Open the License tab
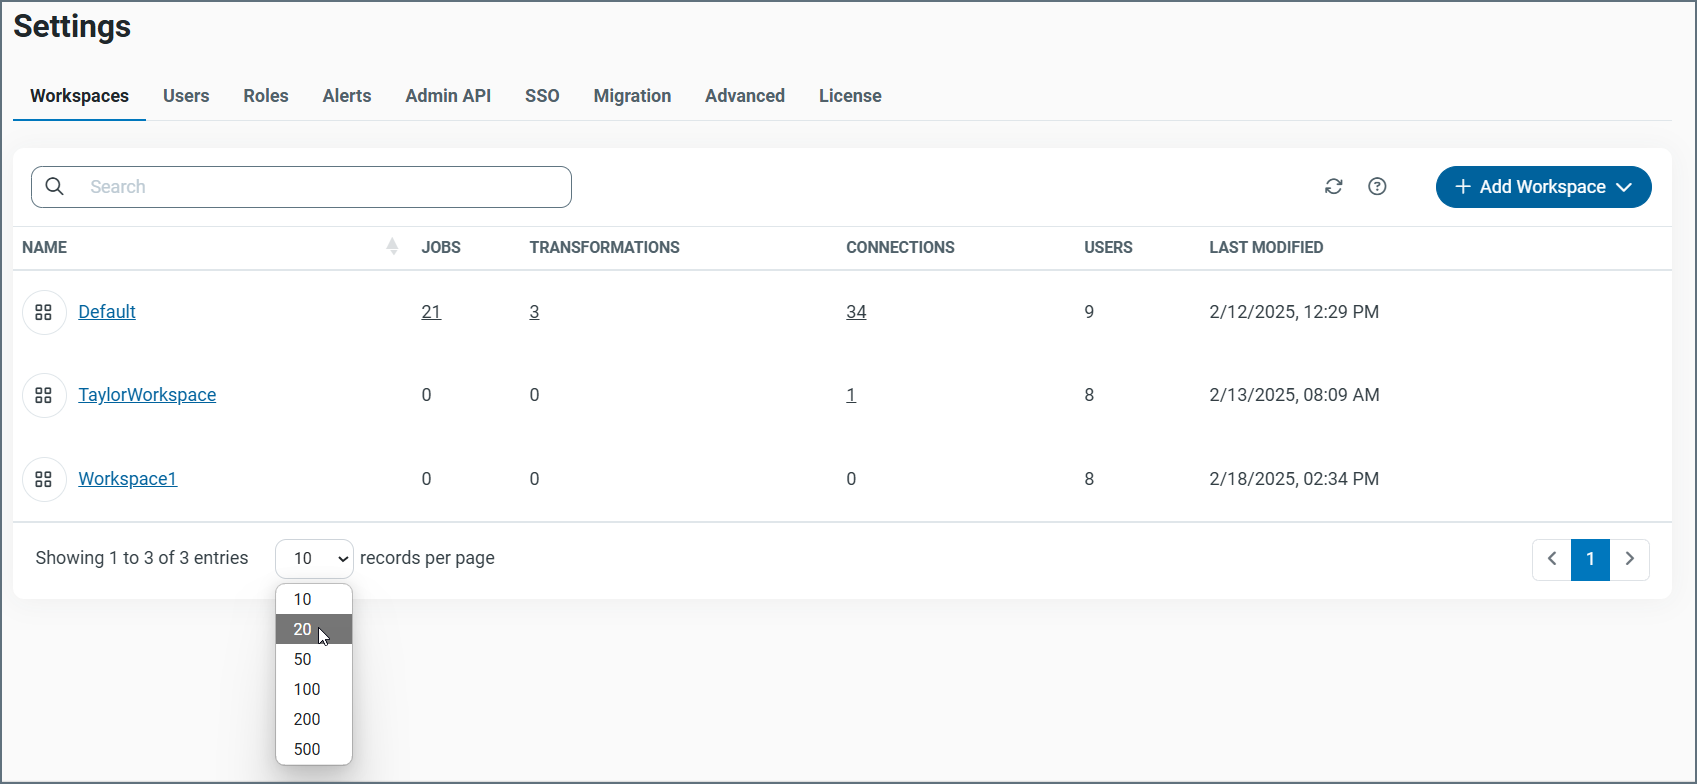Screen dimensions: 1697x784 point(850,96)
